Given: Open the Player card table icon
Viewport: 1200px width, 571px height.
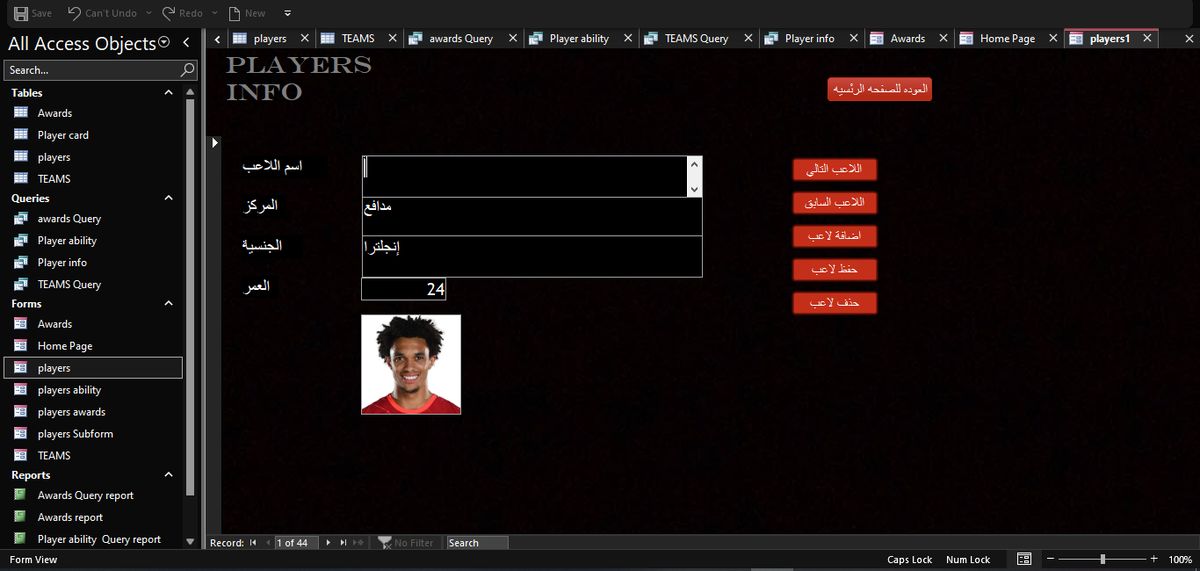Looking at the screenshot, I should 21,135.
